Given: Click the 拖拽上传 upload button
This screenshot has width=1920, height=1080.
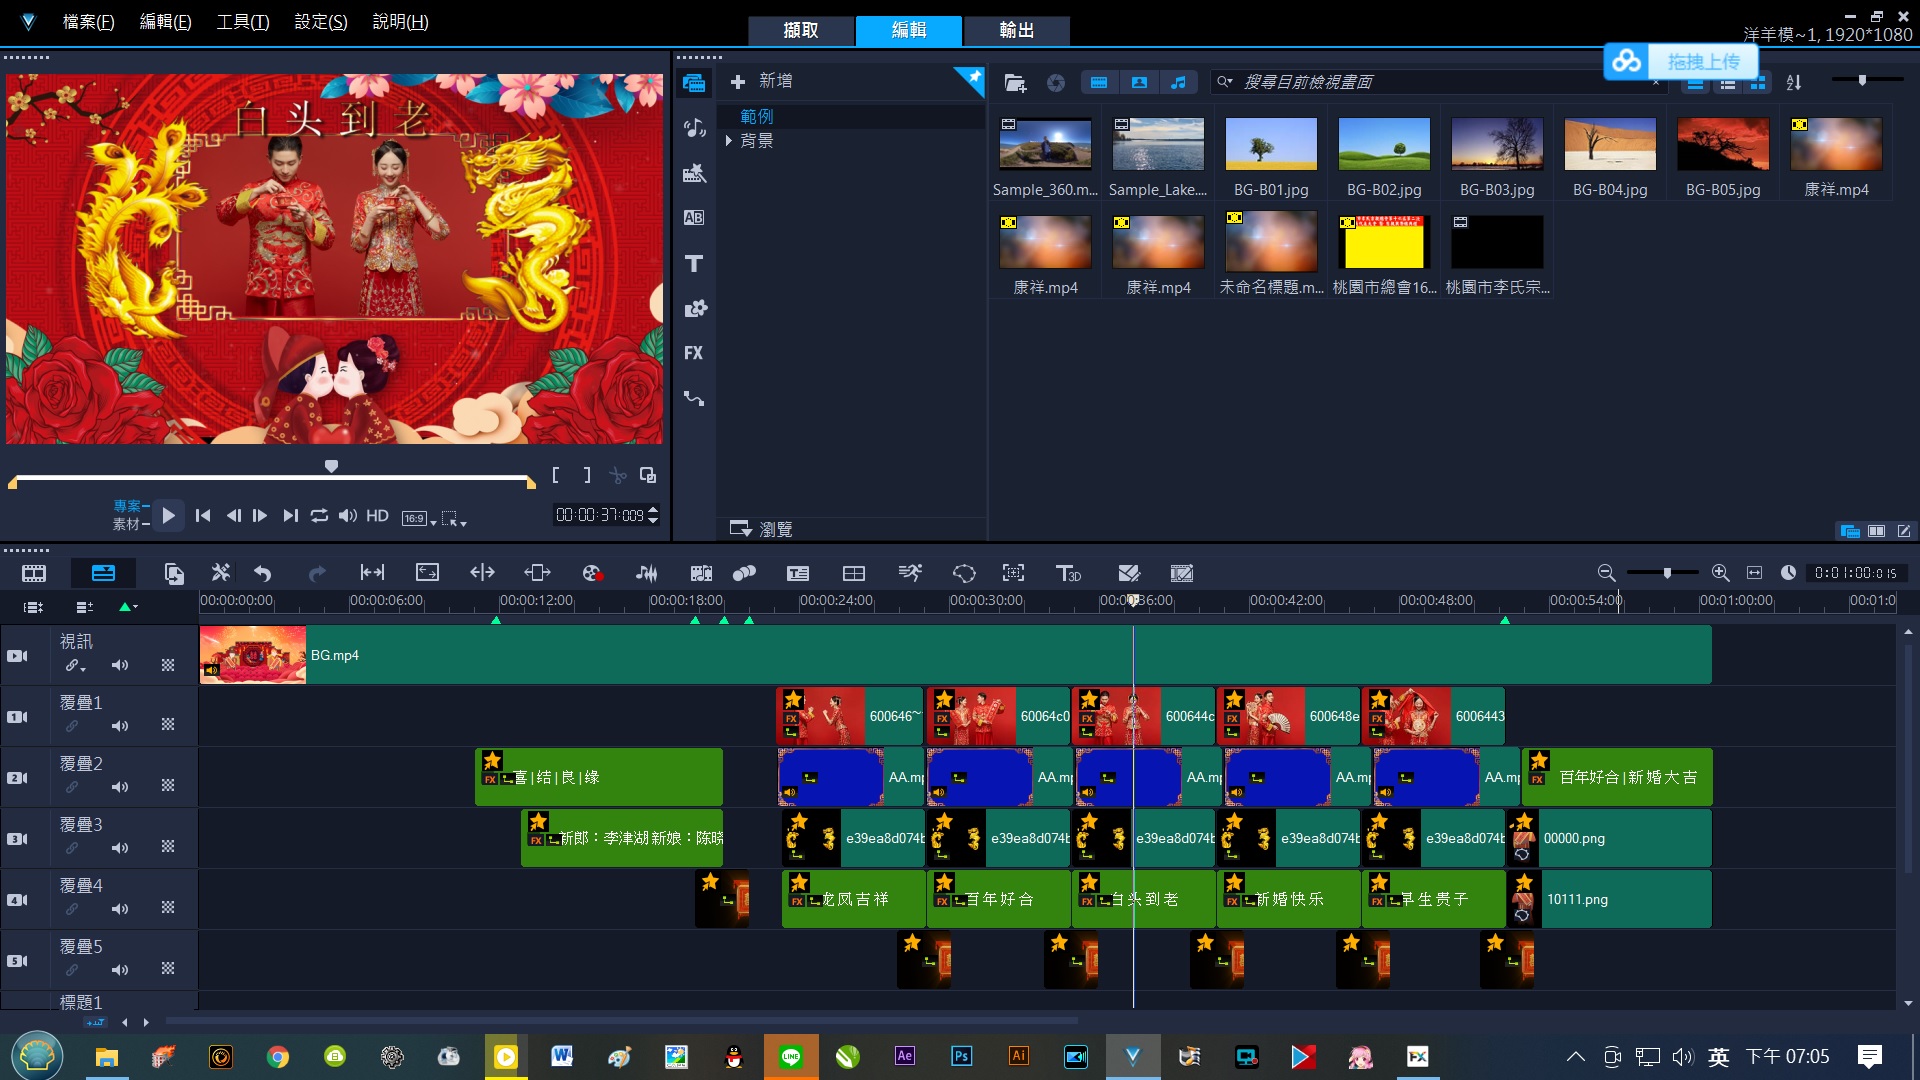Looking at the screenshot, I should (x=1681, y=62).
